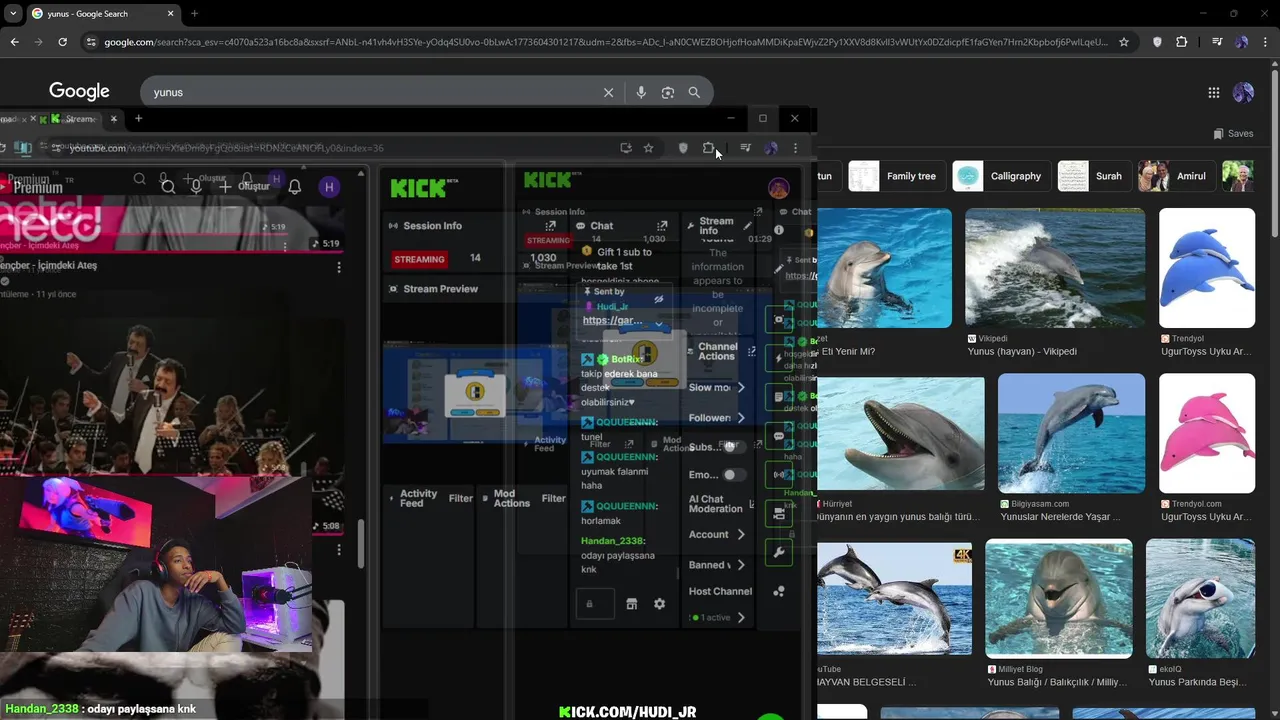This screenshot has width=1280, height=720.
Task: Open the Google apps grid
Action: pos(1213,92)
